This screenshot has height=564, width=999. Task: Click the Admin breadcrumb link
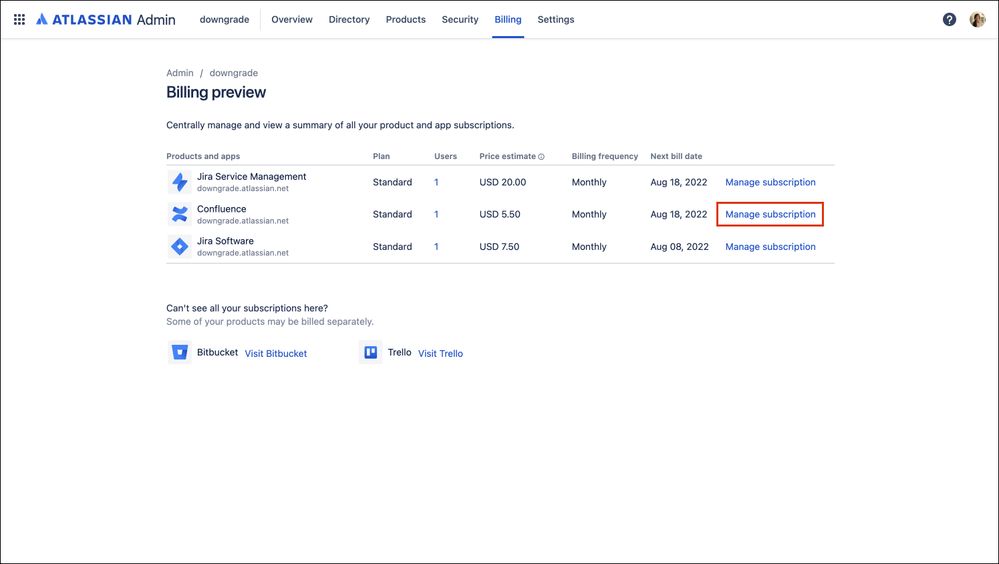click(x=180, y=73)
